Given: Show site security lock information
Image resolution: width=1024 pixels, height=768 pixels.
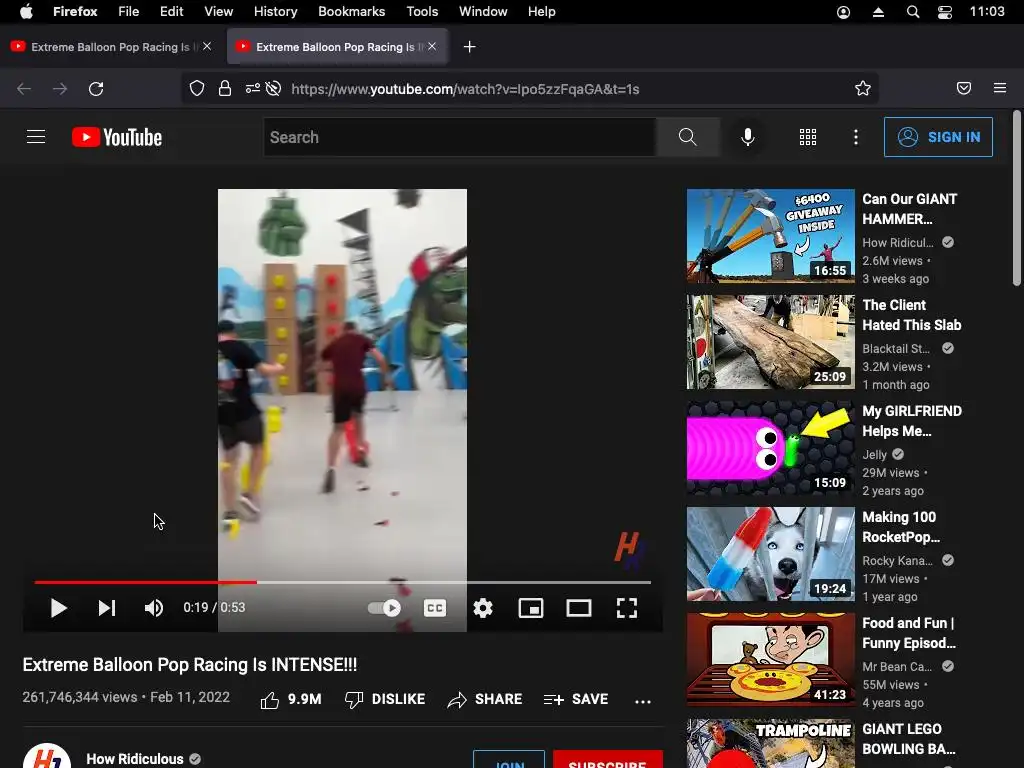Looking at the screenshot, I should pyautogui.click(x=225, y=89).
